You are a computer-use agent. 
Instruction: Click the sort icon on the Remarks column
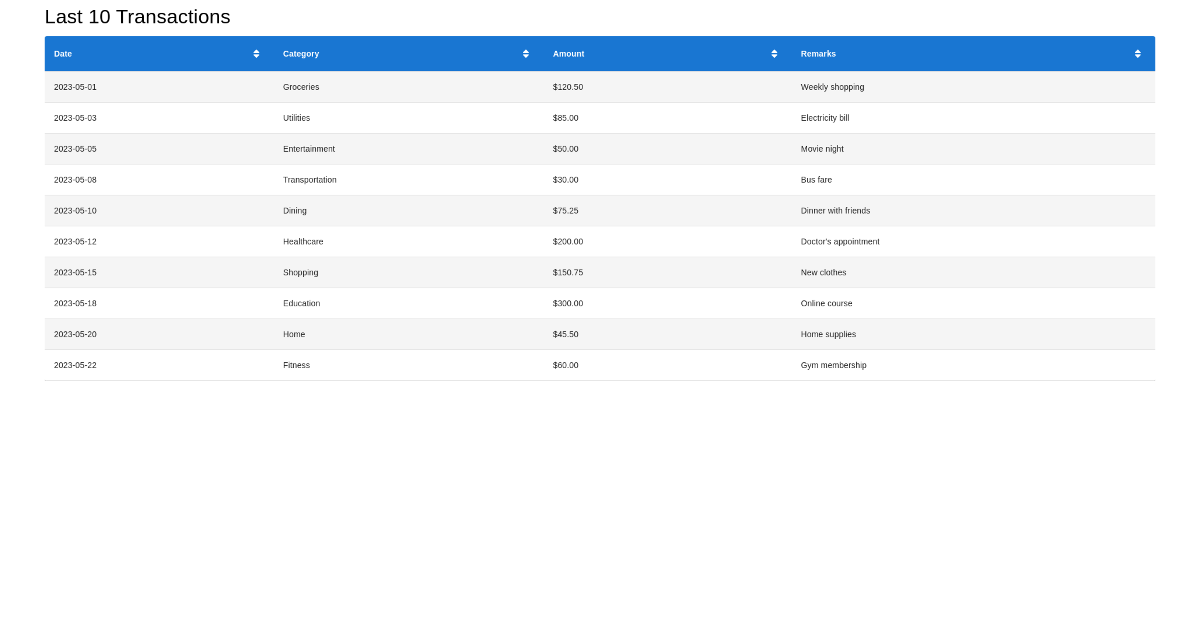1137,53
